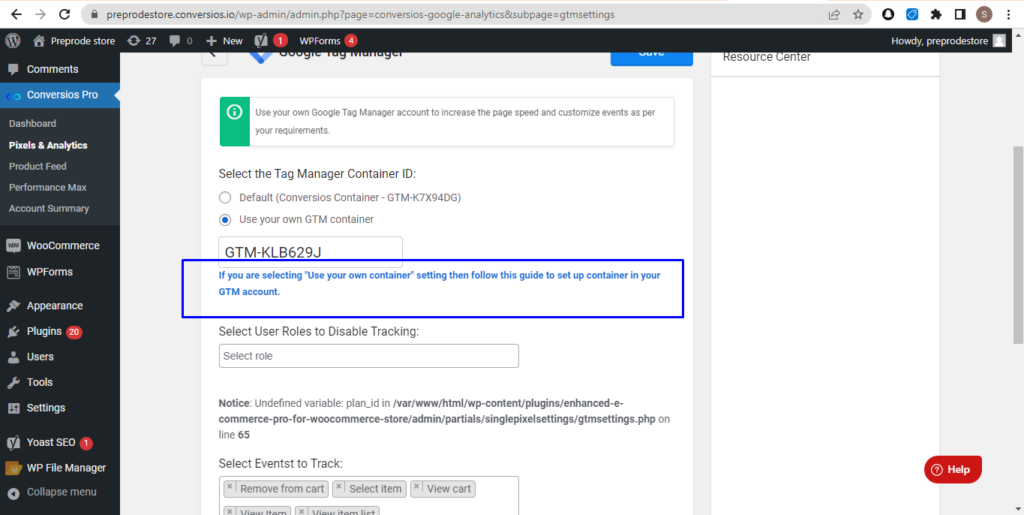Open the Chrome profile avatar S
The image size is (1024, 515).
click(984, 14)
